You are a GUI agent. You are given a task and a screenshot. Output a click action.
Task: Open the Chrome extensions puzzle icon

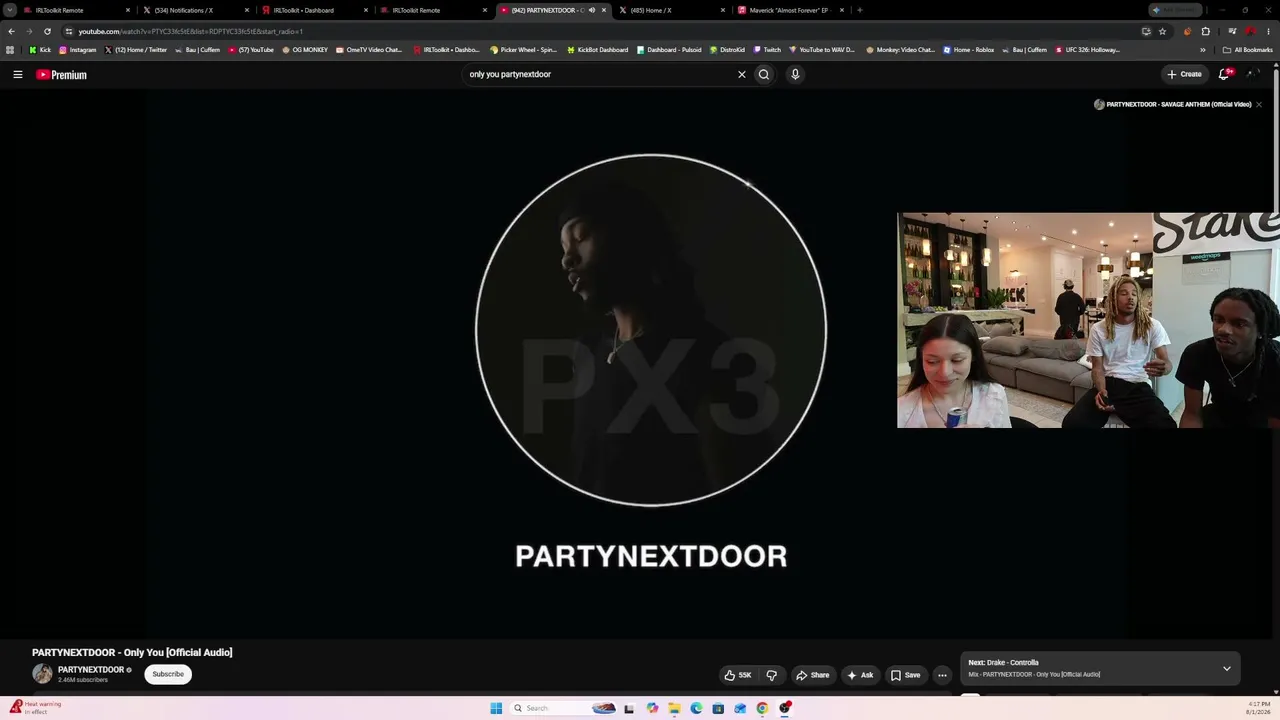[1205, 31]
